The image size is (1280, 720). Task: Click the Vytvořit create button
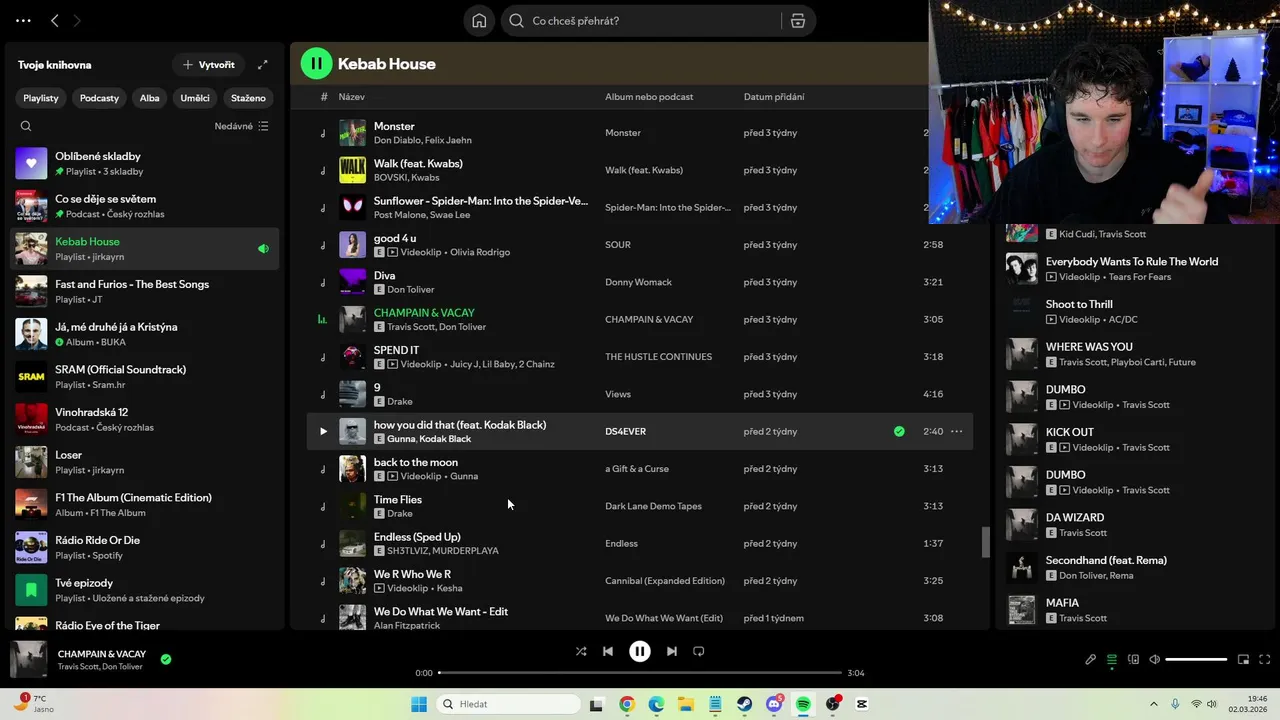click(x=209, y=65)
